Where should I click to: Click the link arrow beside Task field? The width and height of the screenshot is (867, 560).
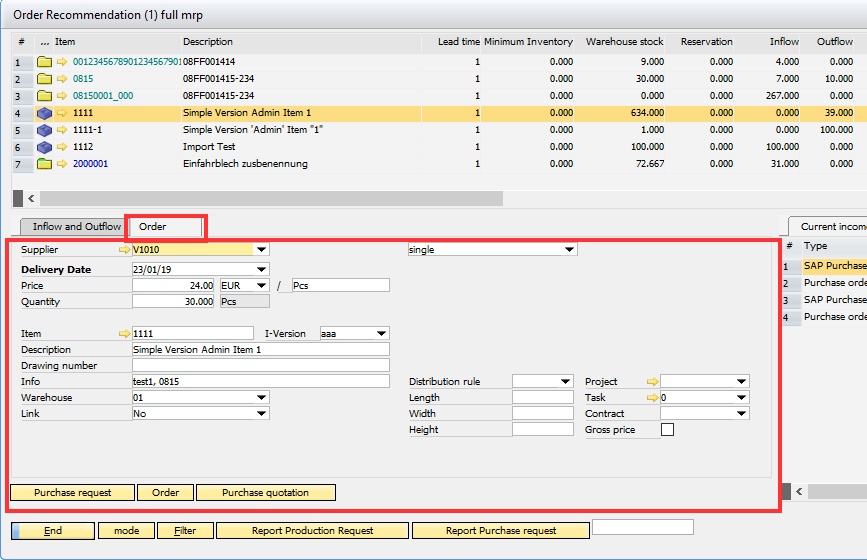pos(652,398)
